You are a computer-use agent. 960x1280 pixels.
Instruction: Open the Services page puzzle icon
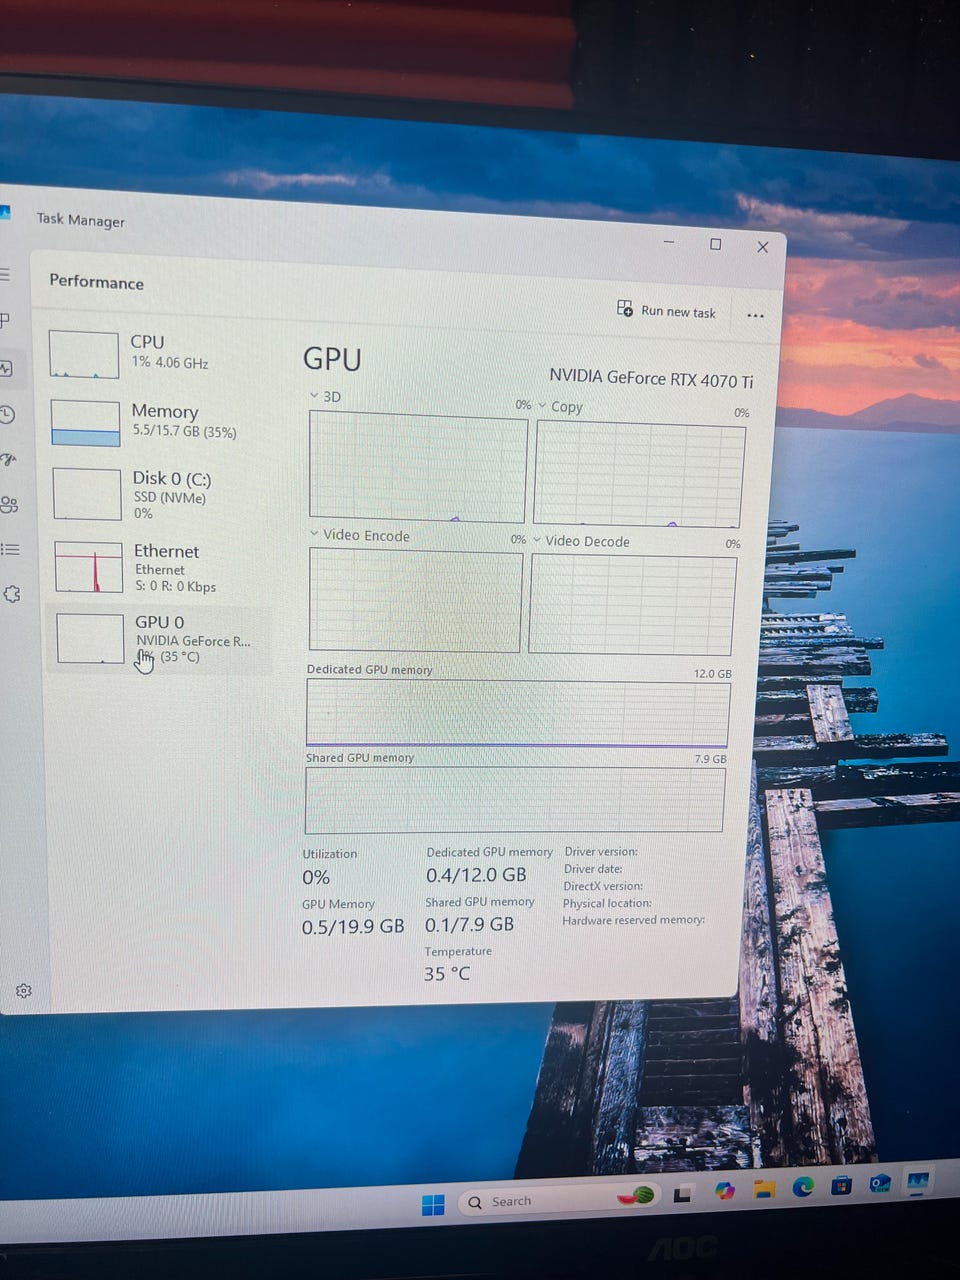[12, 594]
